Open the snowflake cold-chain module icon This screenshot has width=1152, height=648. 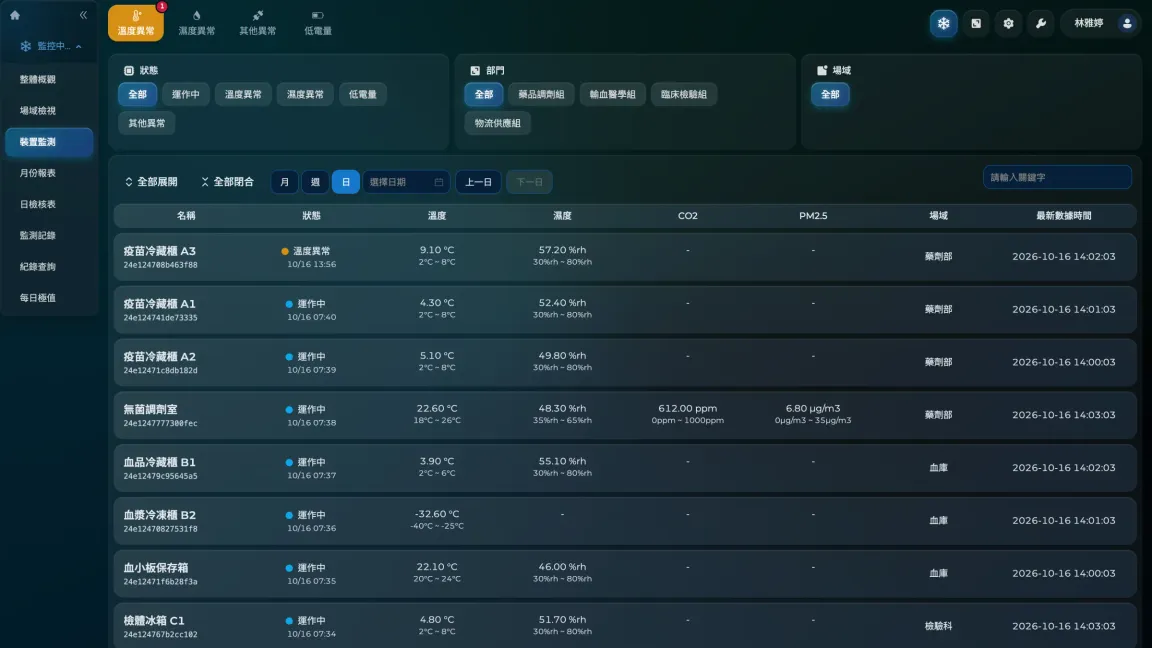pyautogui.click(x=943, y=24)
